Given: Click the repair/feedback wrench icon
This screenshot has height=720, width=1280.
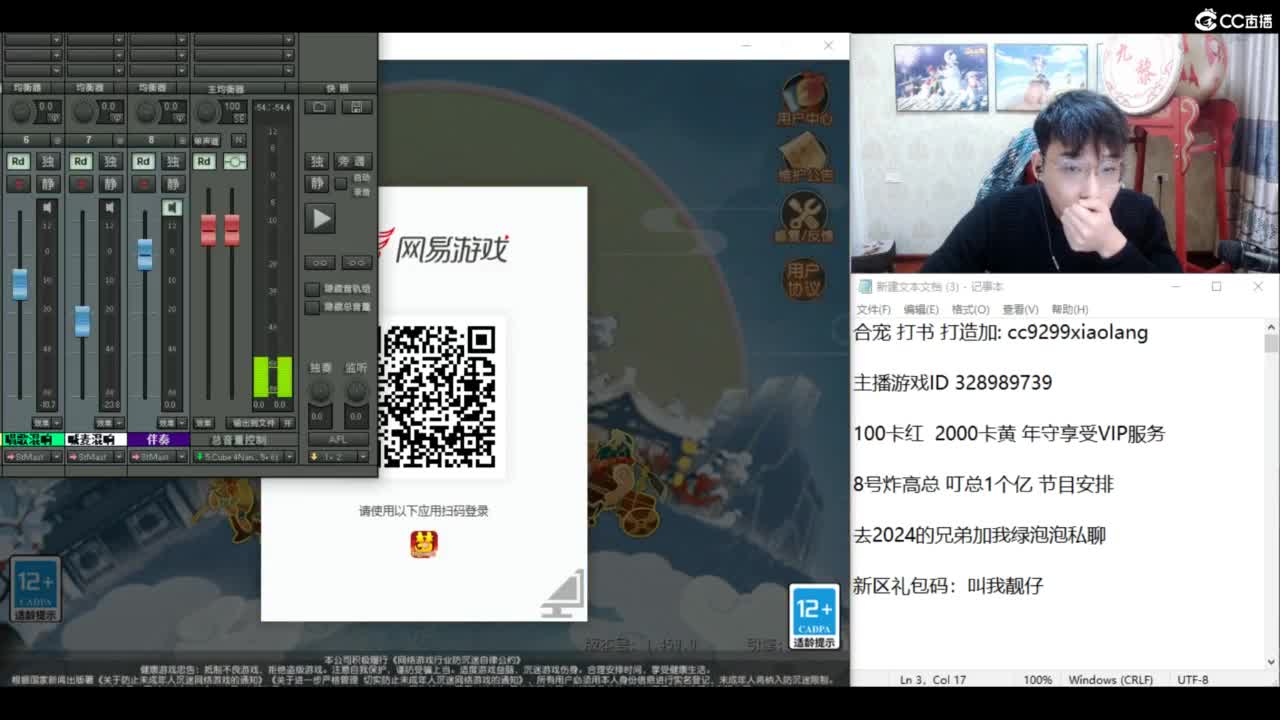Looking at the screenshot, I should pyautogui.click(x=804, y=217).
